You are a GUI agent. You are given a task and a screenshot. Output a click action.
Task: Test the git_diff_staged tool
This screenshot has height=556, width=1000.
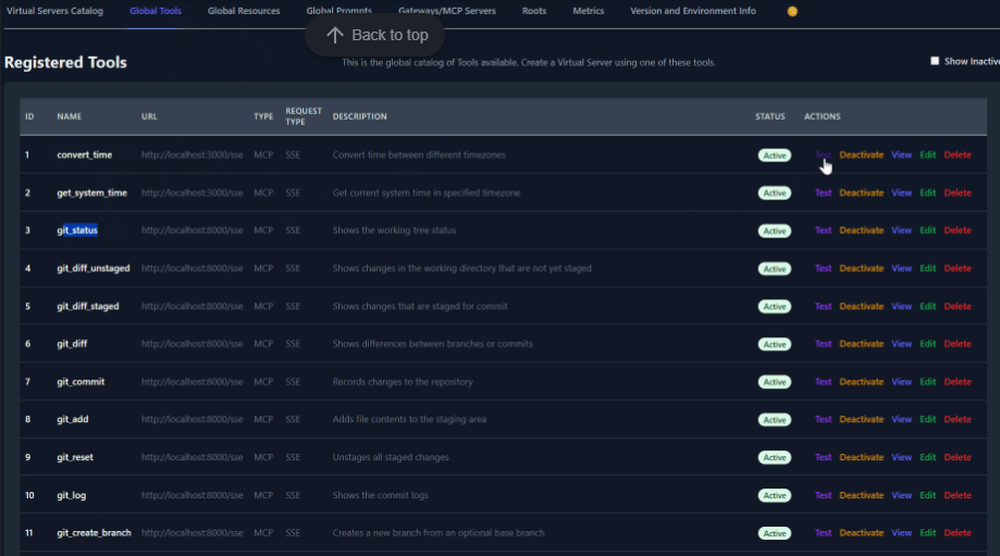click(x=823, y=306)
